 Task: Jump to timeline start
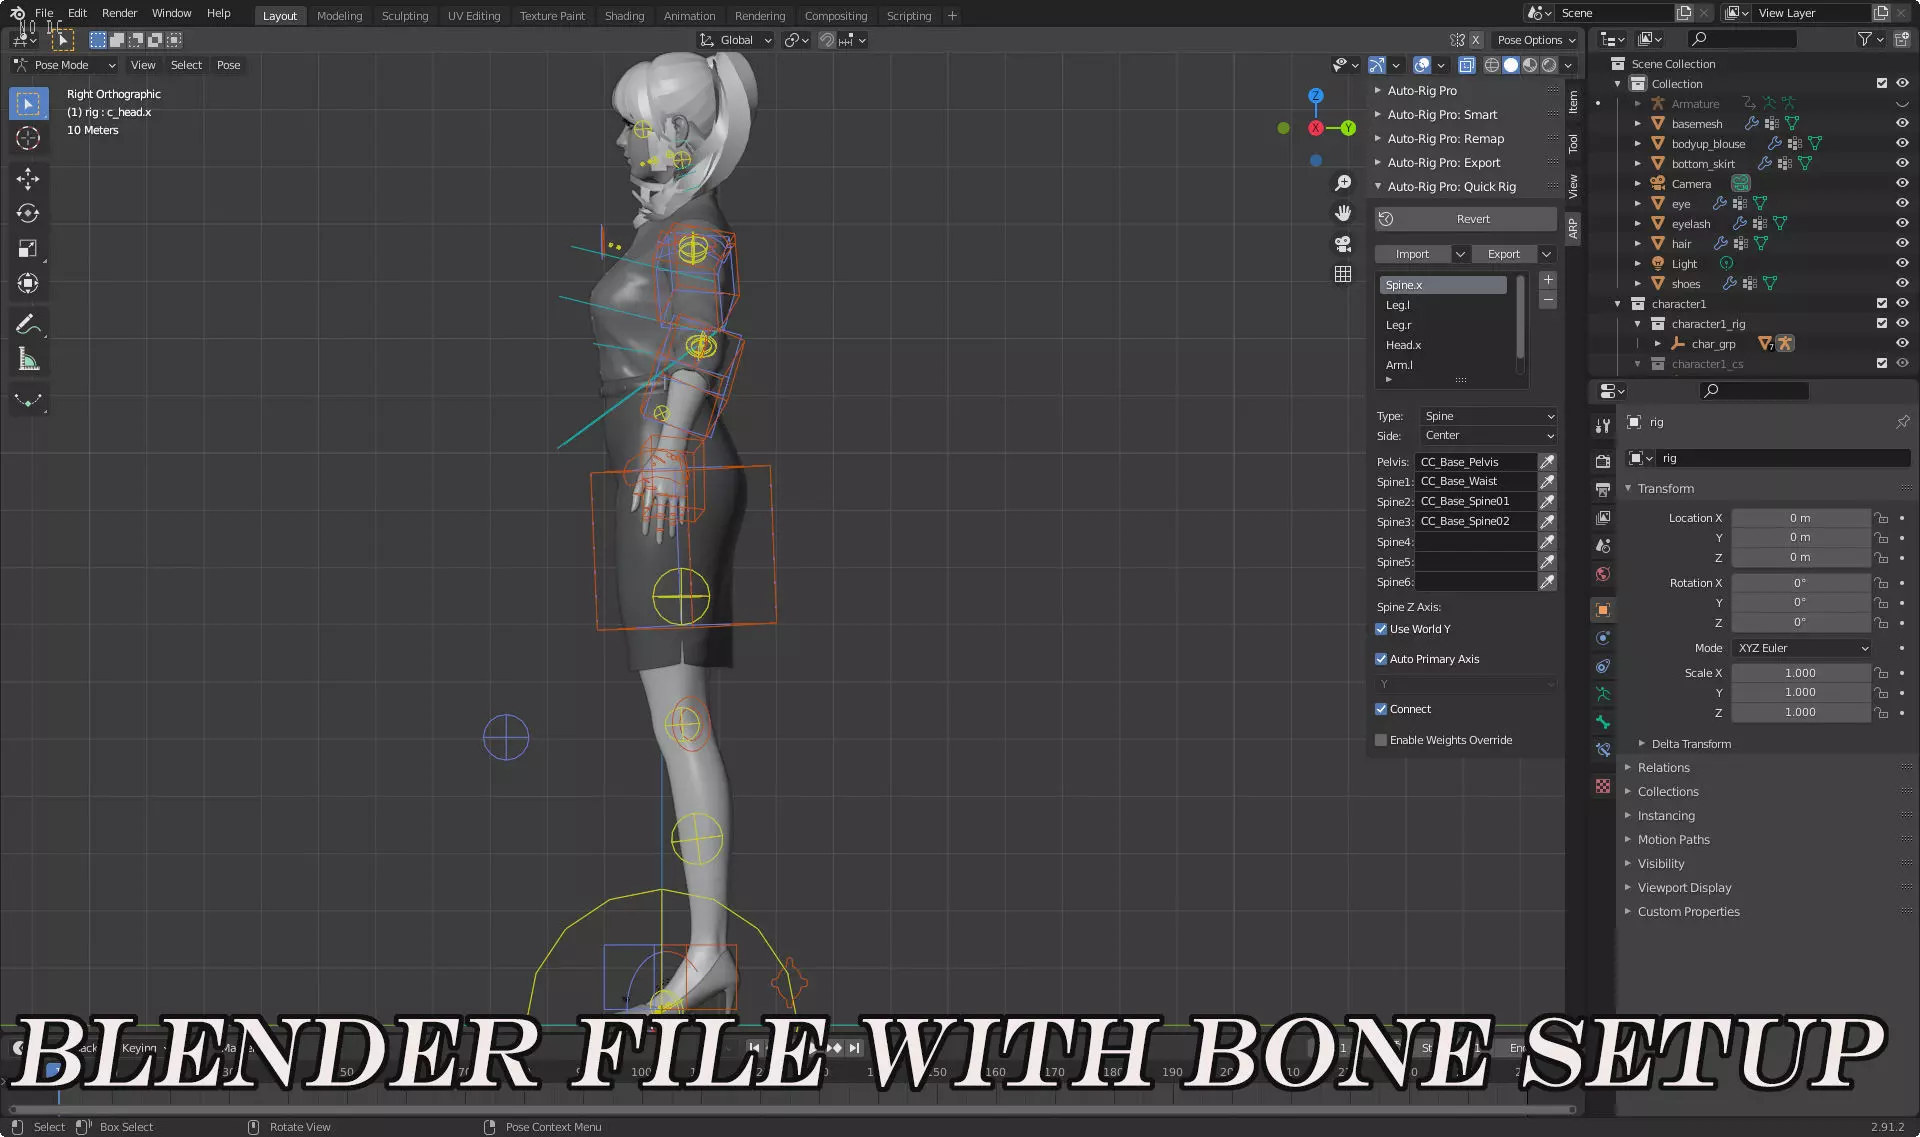click(x=754, y=1048)
